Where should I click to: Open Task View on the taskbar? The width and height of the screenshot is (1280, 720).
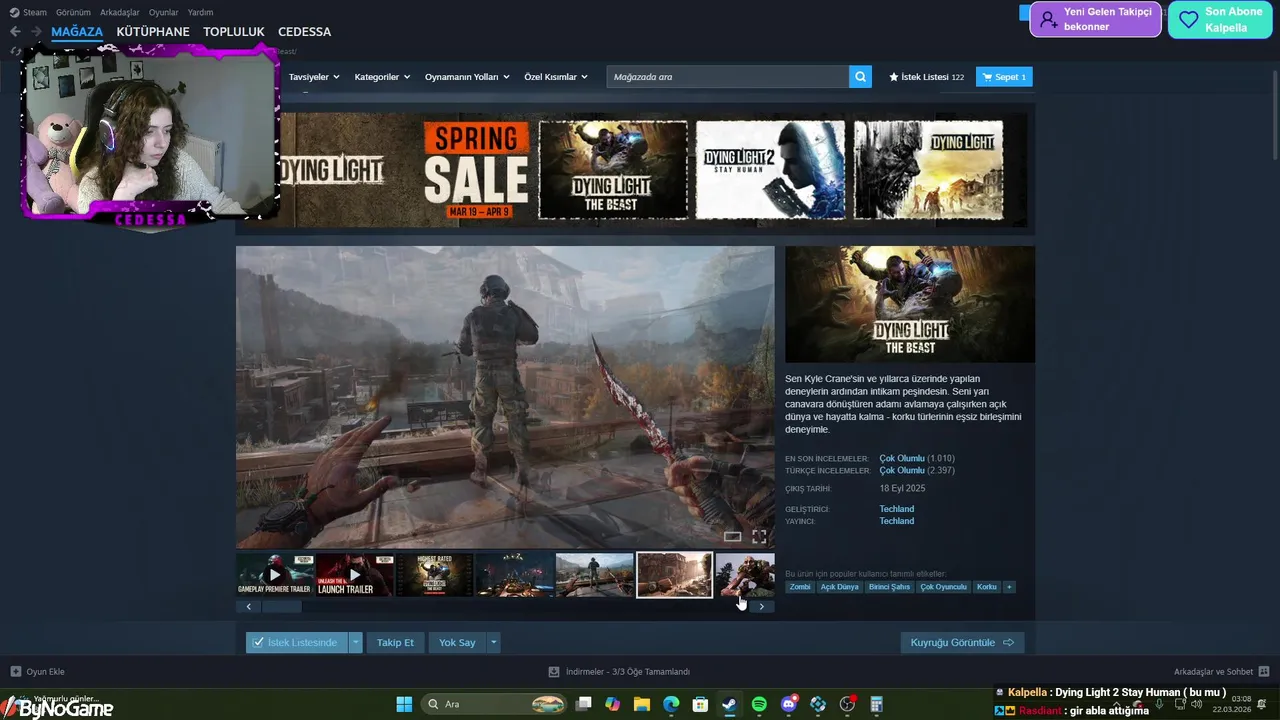[584, 704]
